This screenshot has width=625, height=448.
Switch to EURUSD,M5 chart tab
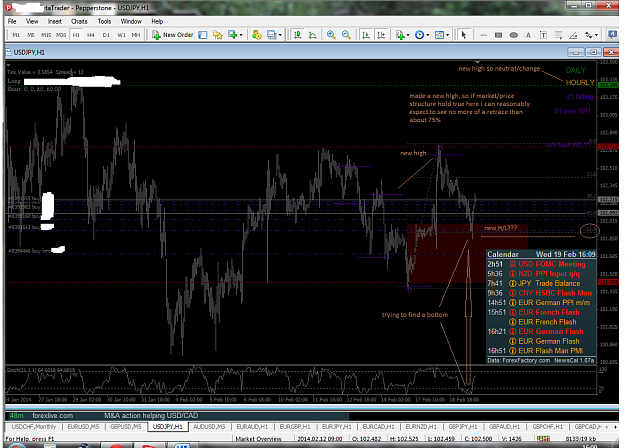[x=83, y=426]
